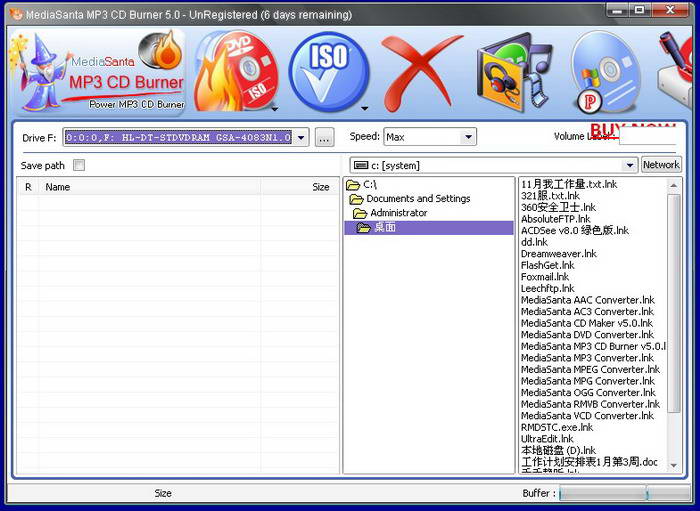Click the headphones and music media icon
700x511 pixels.
point(514,72)
